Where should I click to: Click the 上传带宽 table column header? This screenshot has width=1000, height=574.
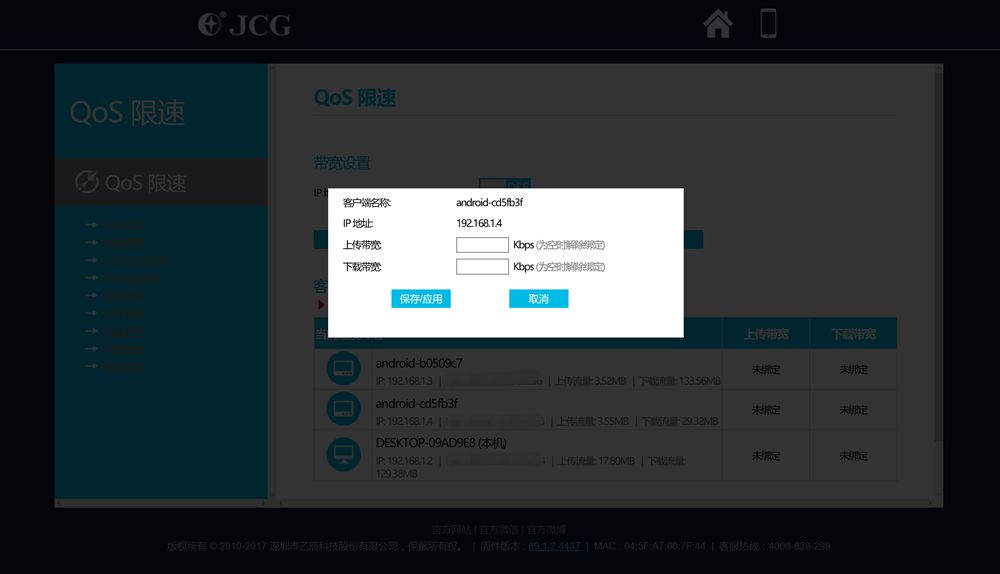pos(766,334)
